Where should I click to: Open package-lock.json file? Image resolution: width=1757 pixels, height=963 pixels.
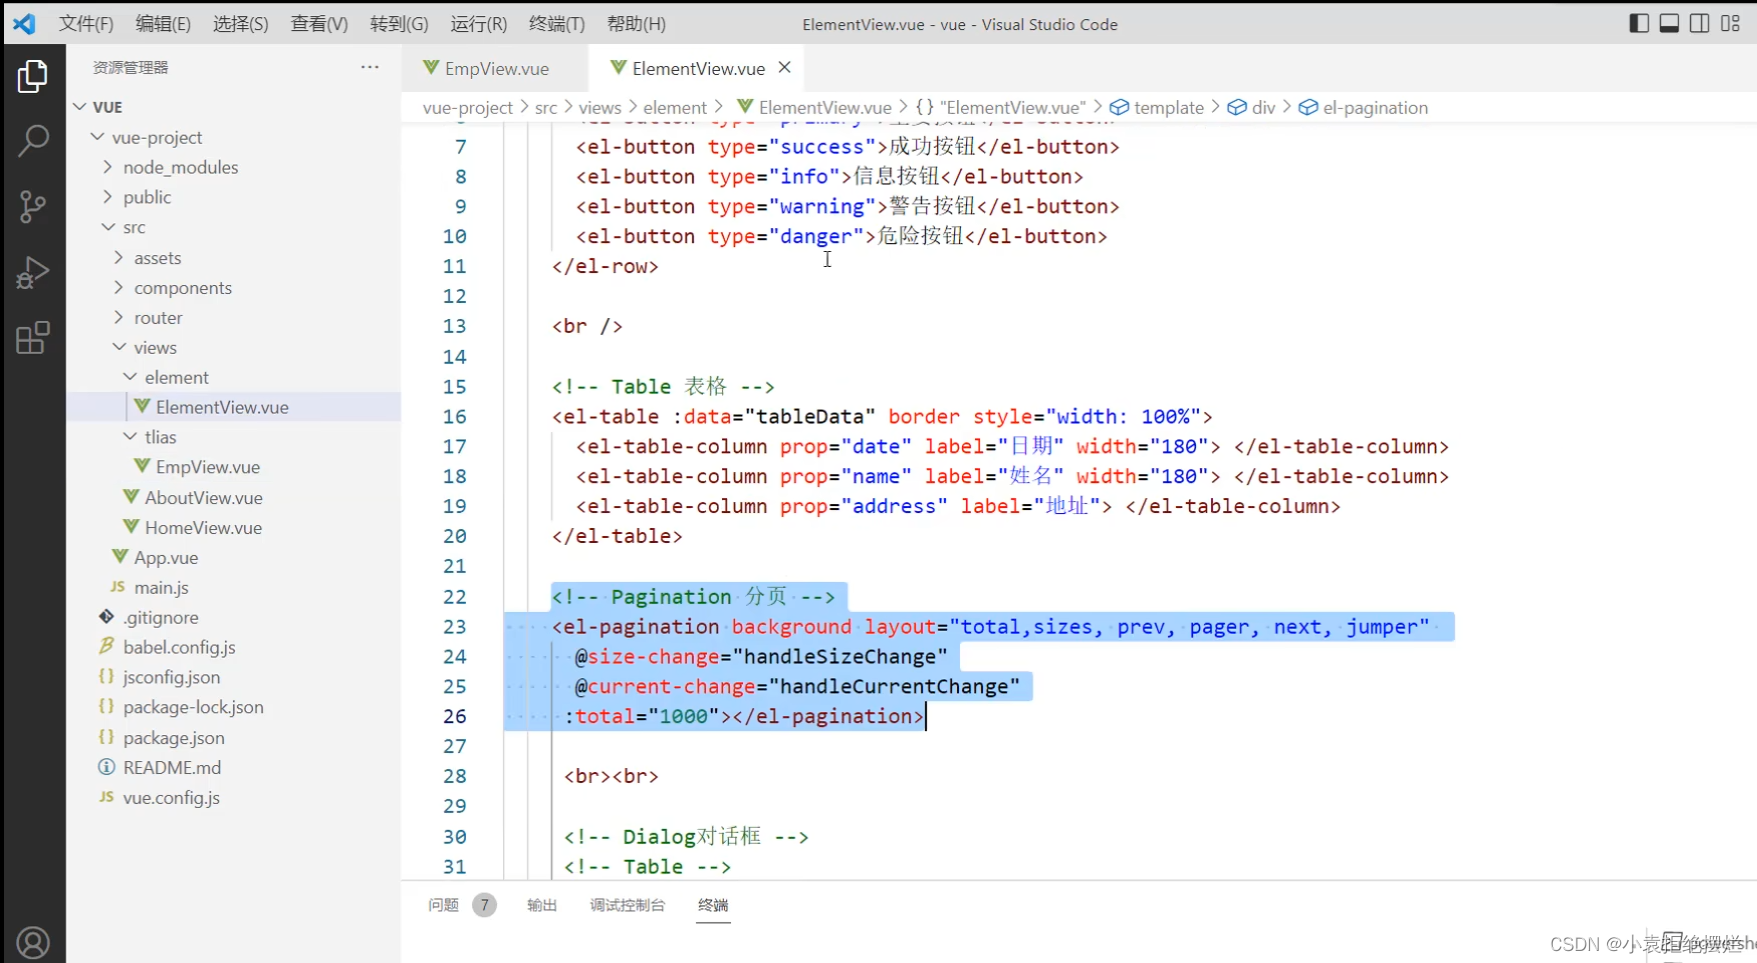(234, 707)
